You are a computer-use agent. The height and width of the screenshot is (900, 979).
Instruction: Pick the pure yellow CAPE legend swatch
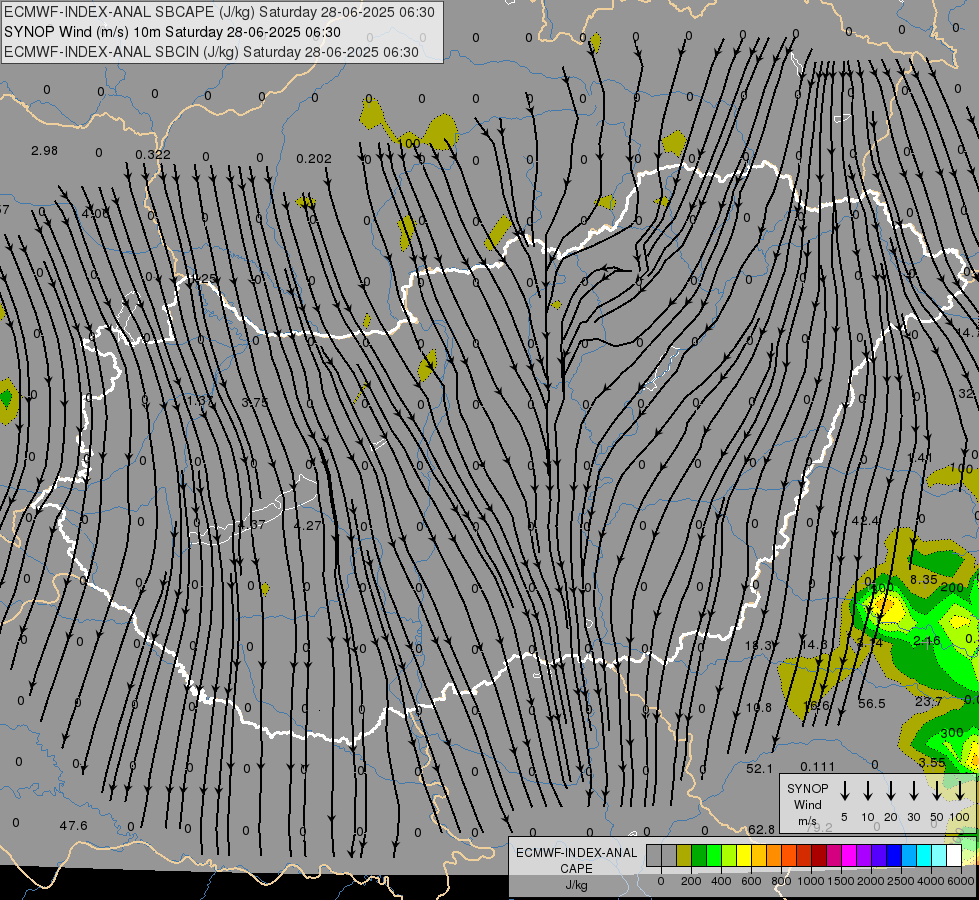[744, 856]
